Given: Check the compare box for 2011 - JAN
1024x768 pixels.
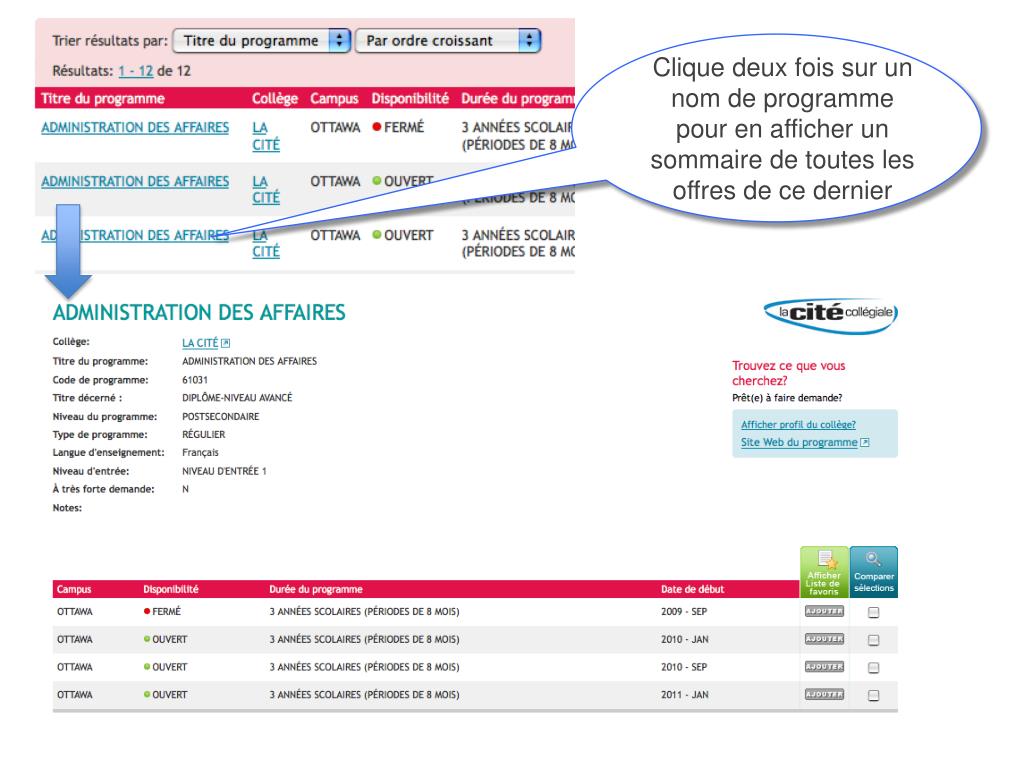Looking at the screenshot, I should [x=874, y=696].
